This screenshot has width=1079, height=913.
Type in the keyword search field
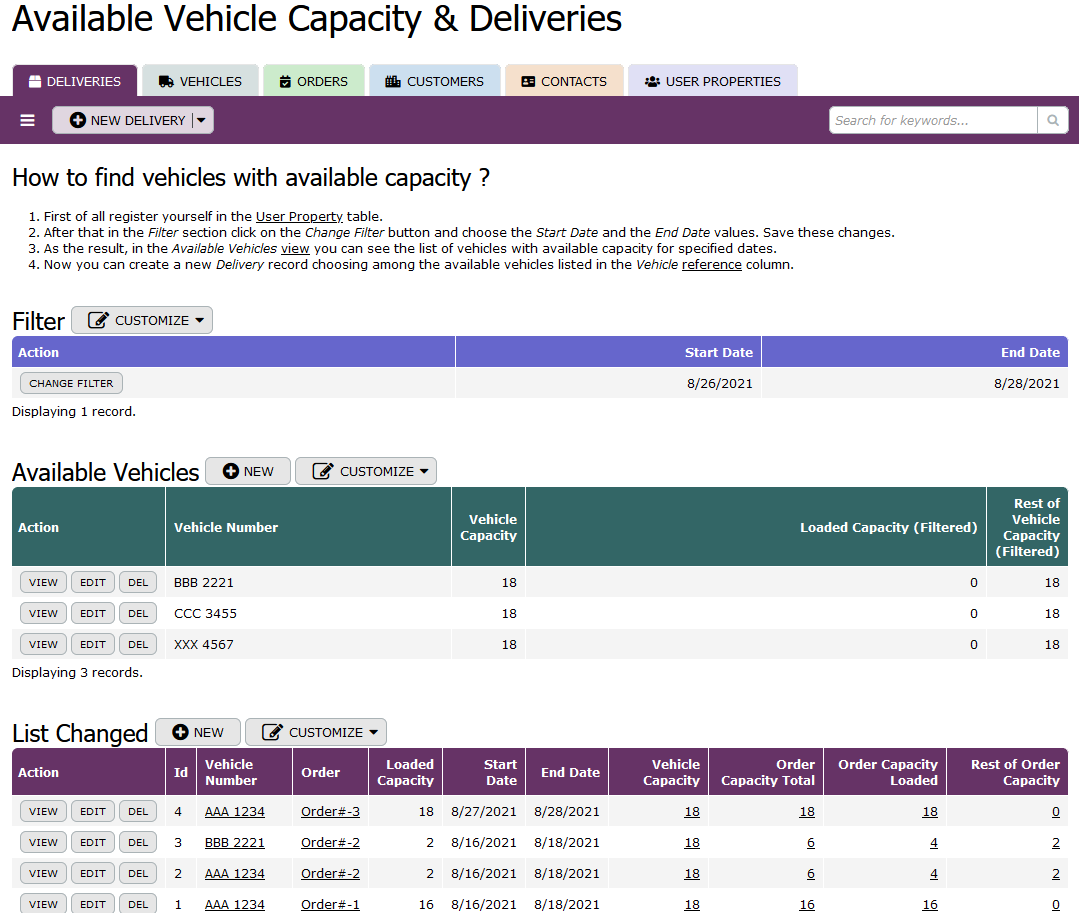tap(932, 120)
